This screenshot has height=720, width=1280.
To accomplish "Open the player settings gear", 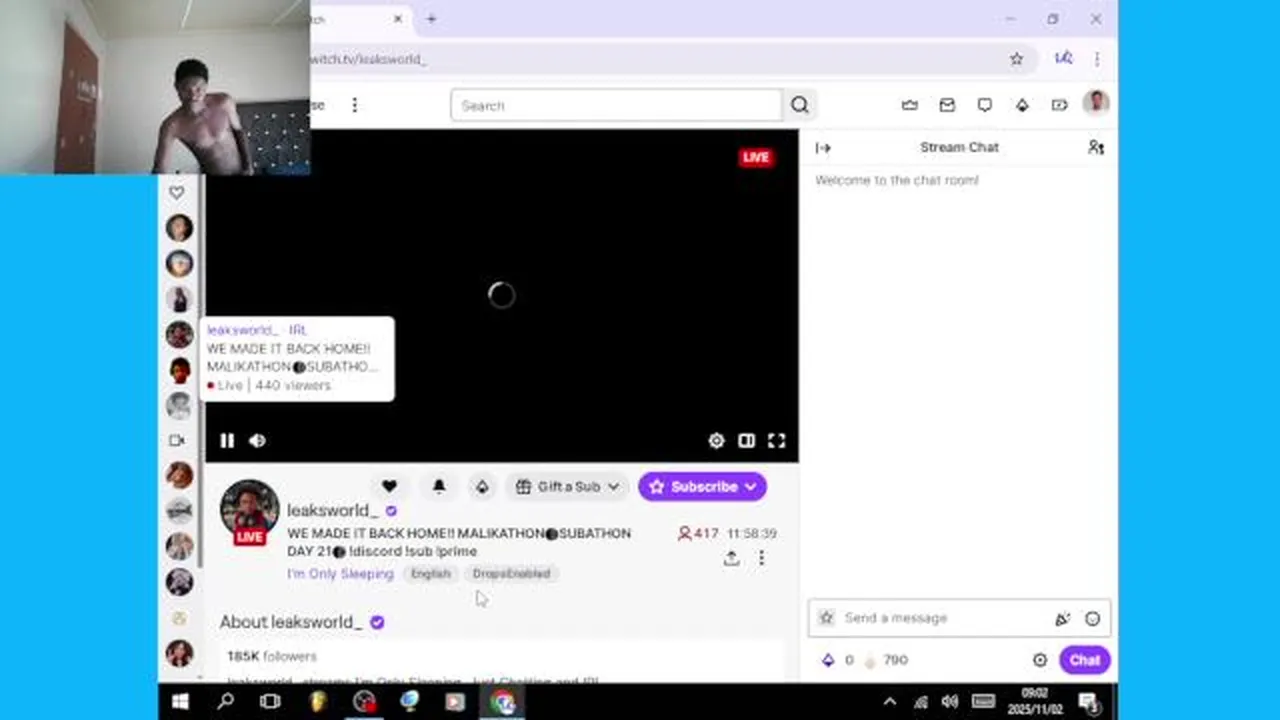I will point(716,440).
